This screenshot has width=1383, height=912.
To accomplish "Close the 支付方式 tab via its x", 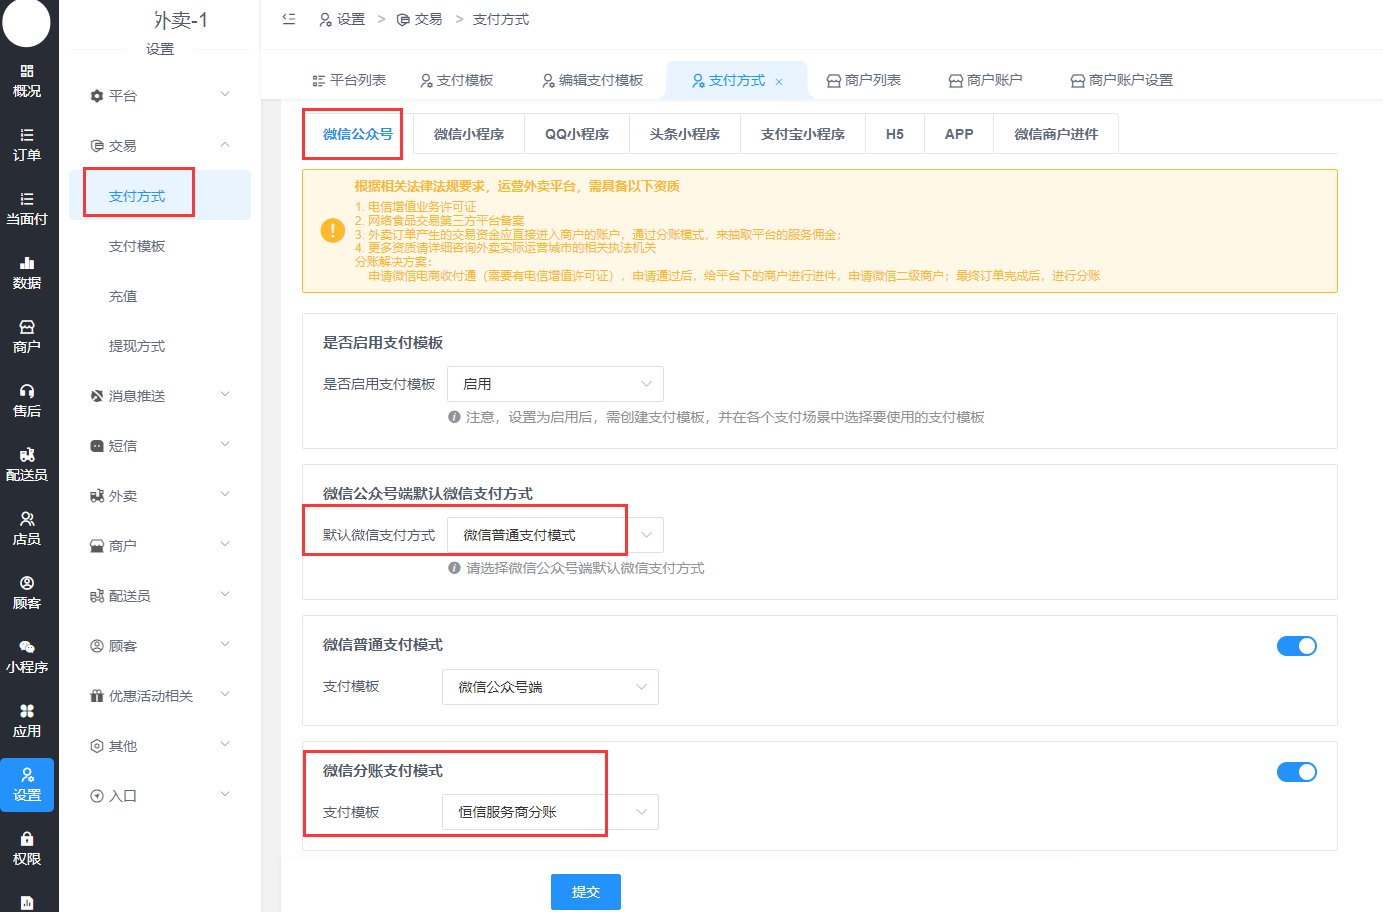I will (779, 81).
